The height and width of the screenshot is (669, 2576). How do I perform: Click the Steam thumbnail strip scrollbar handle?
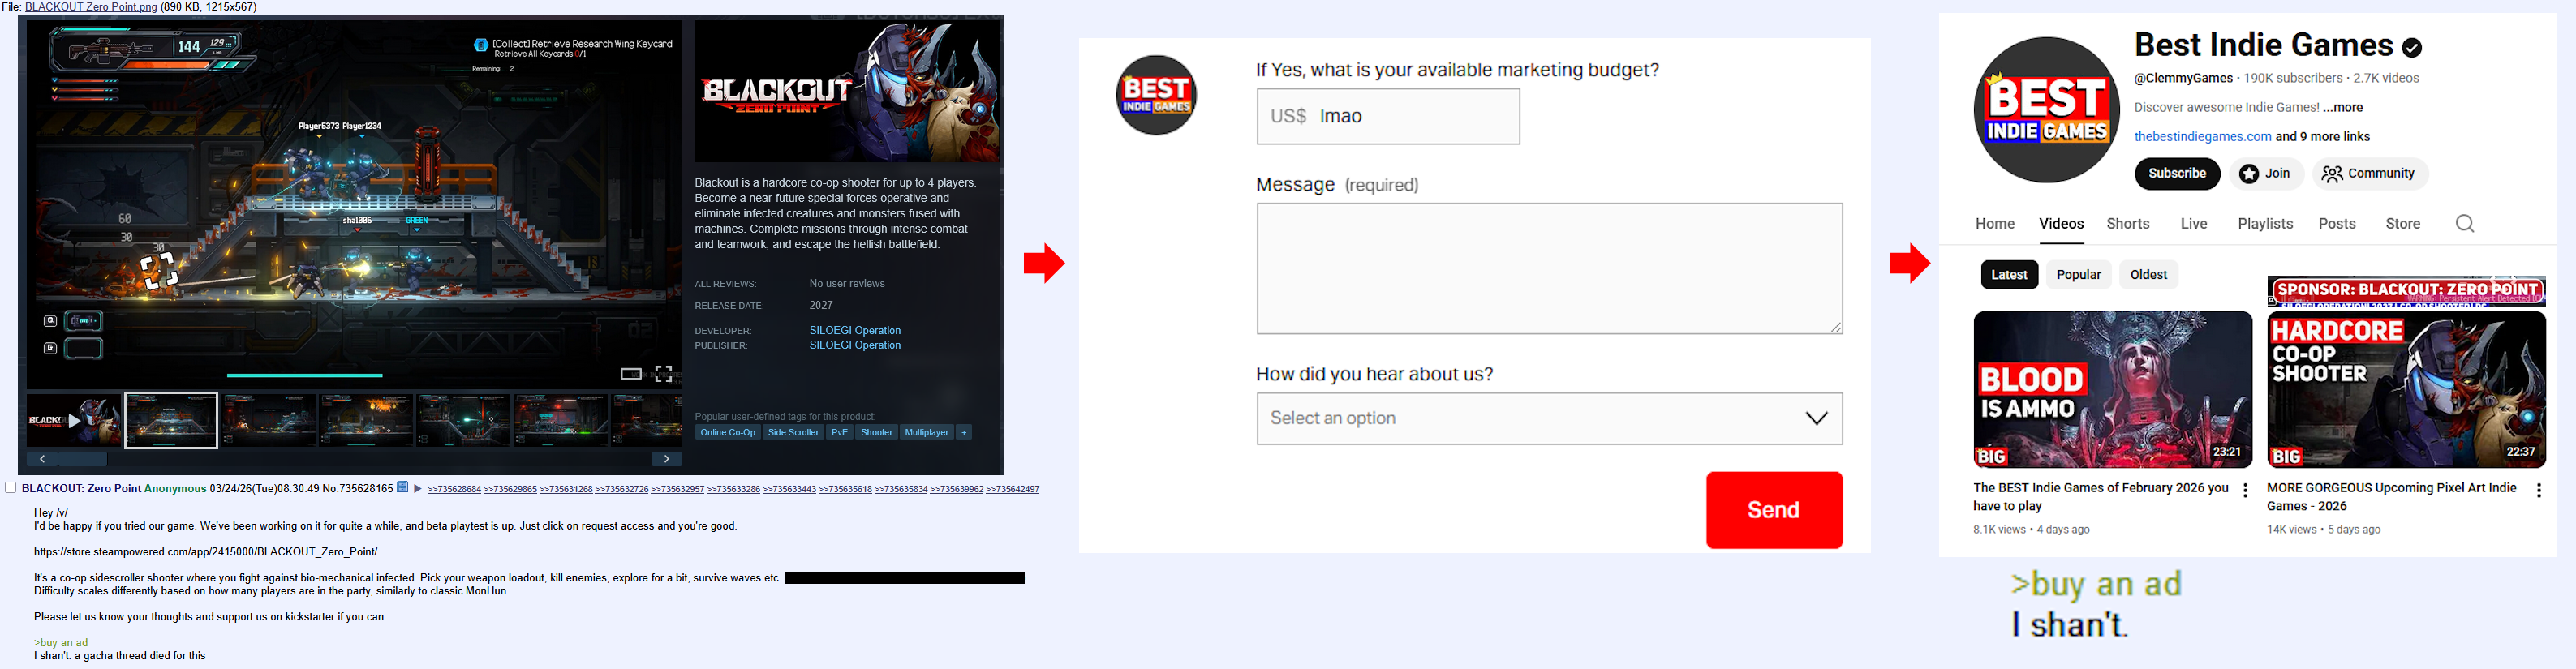[x=83, y=459]
